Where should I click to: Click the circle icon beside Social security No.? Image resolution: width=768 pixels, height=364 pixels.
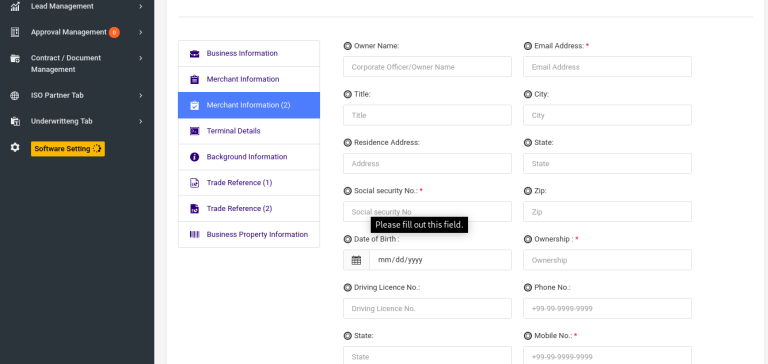coord(347,191)
